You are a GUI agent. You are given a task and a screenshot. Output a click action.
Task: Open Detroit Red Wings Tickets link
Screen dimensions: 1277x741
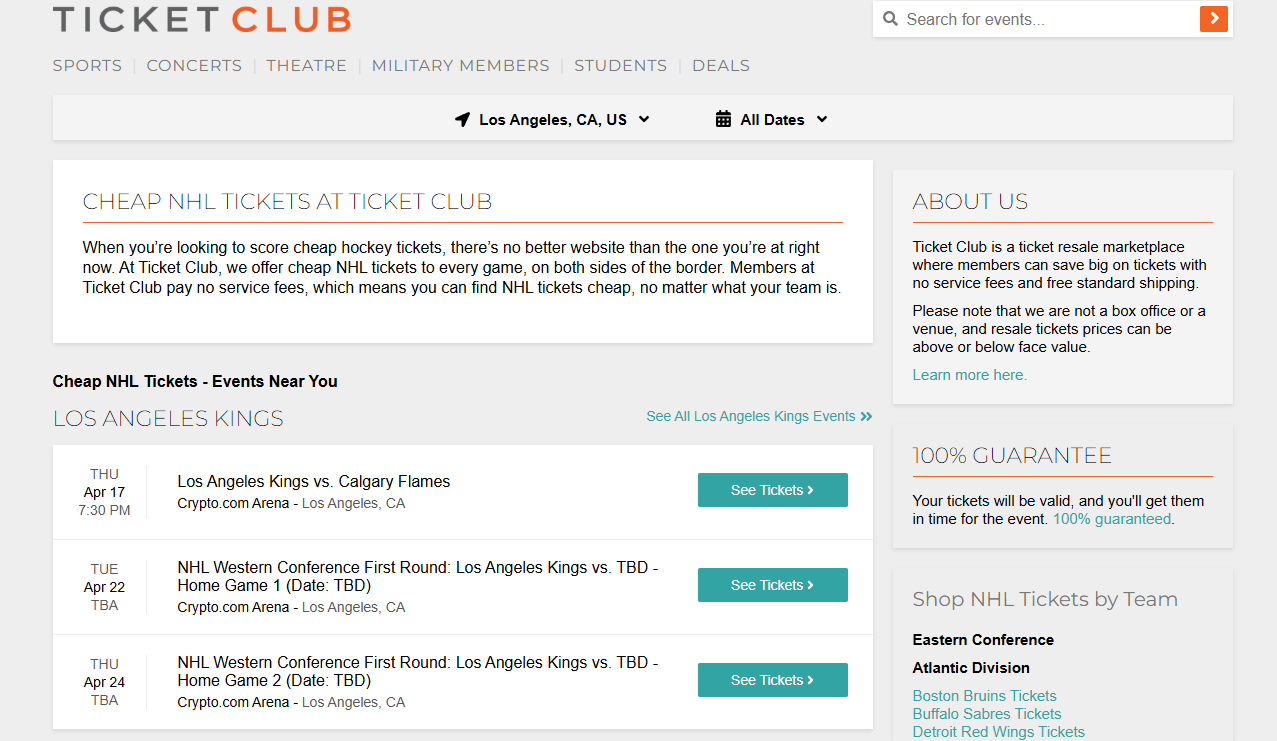tap(998, 732)
